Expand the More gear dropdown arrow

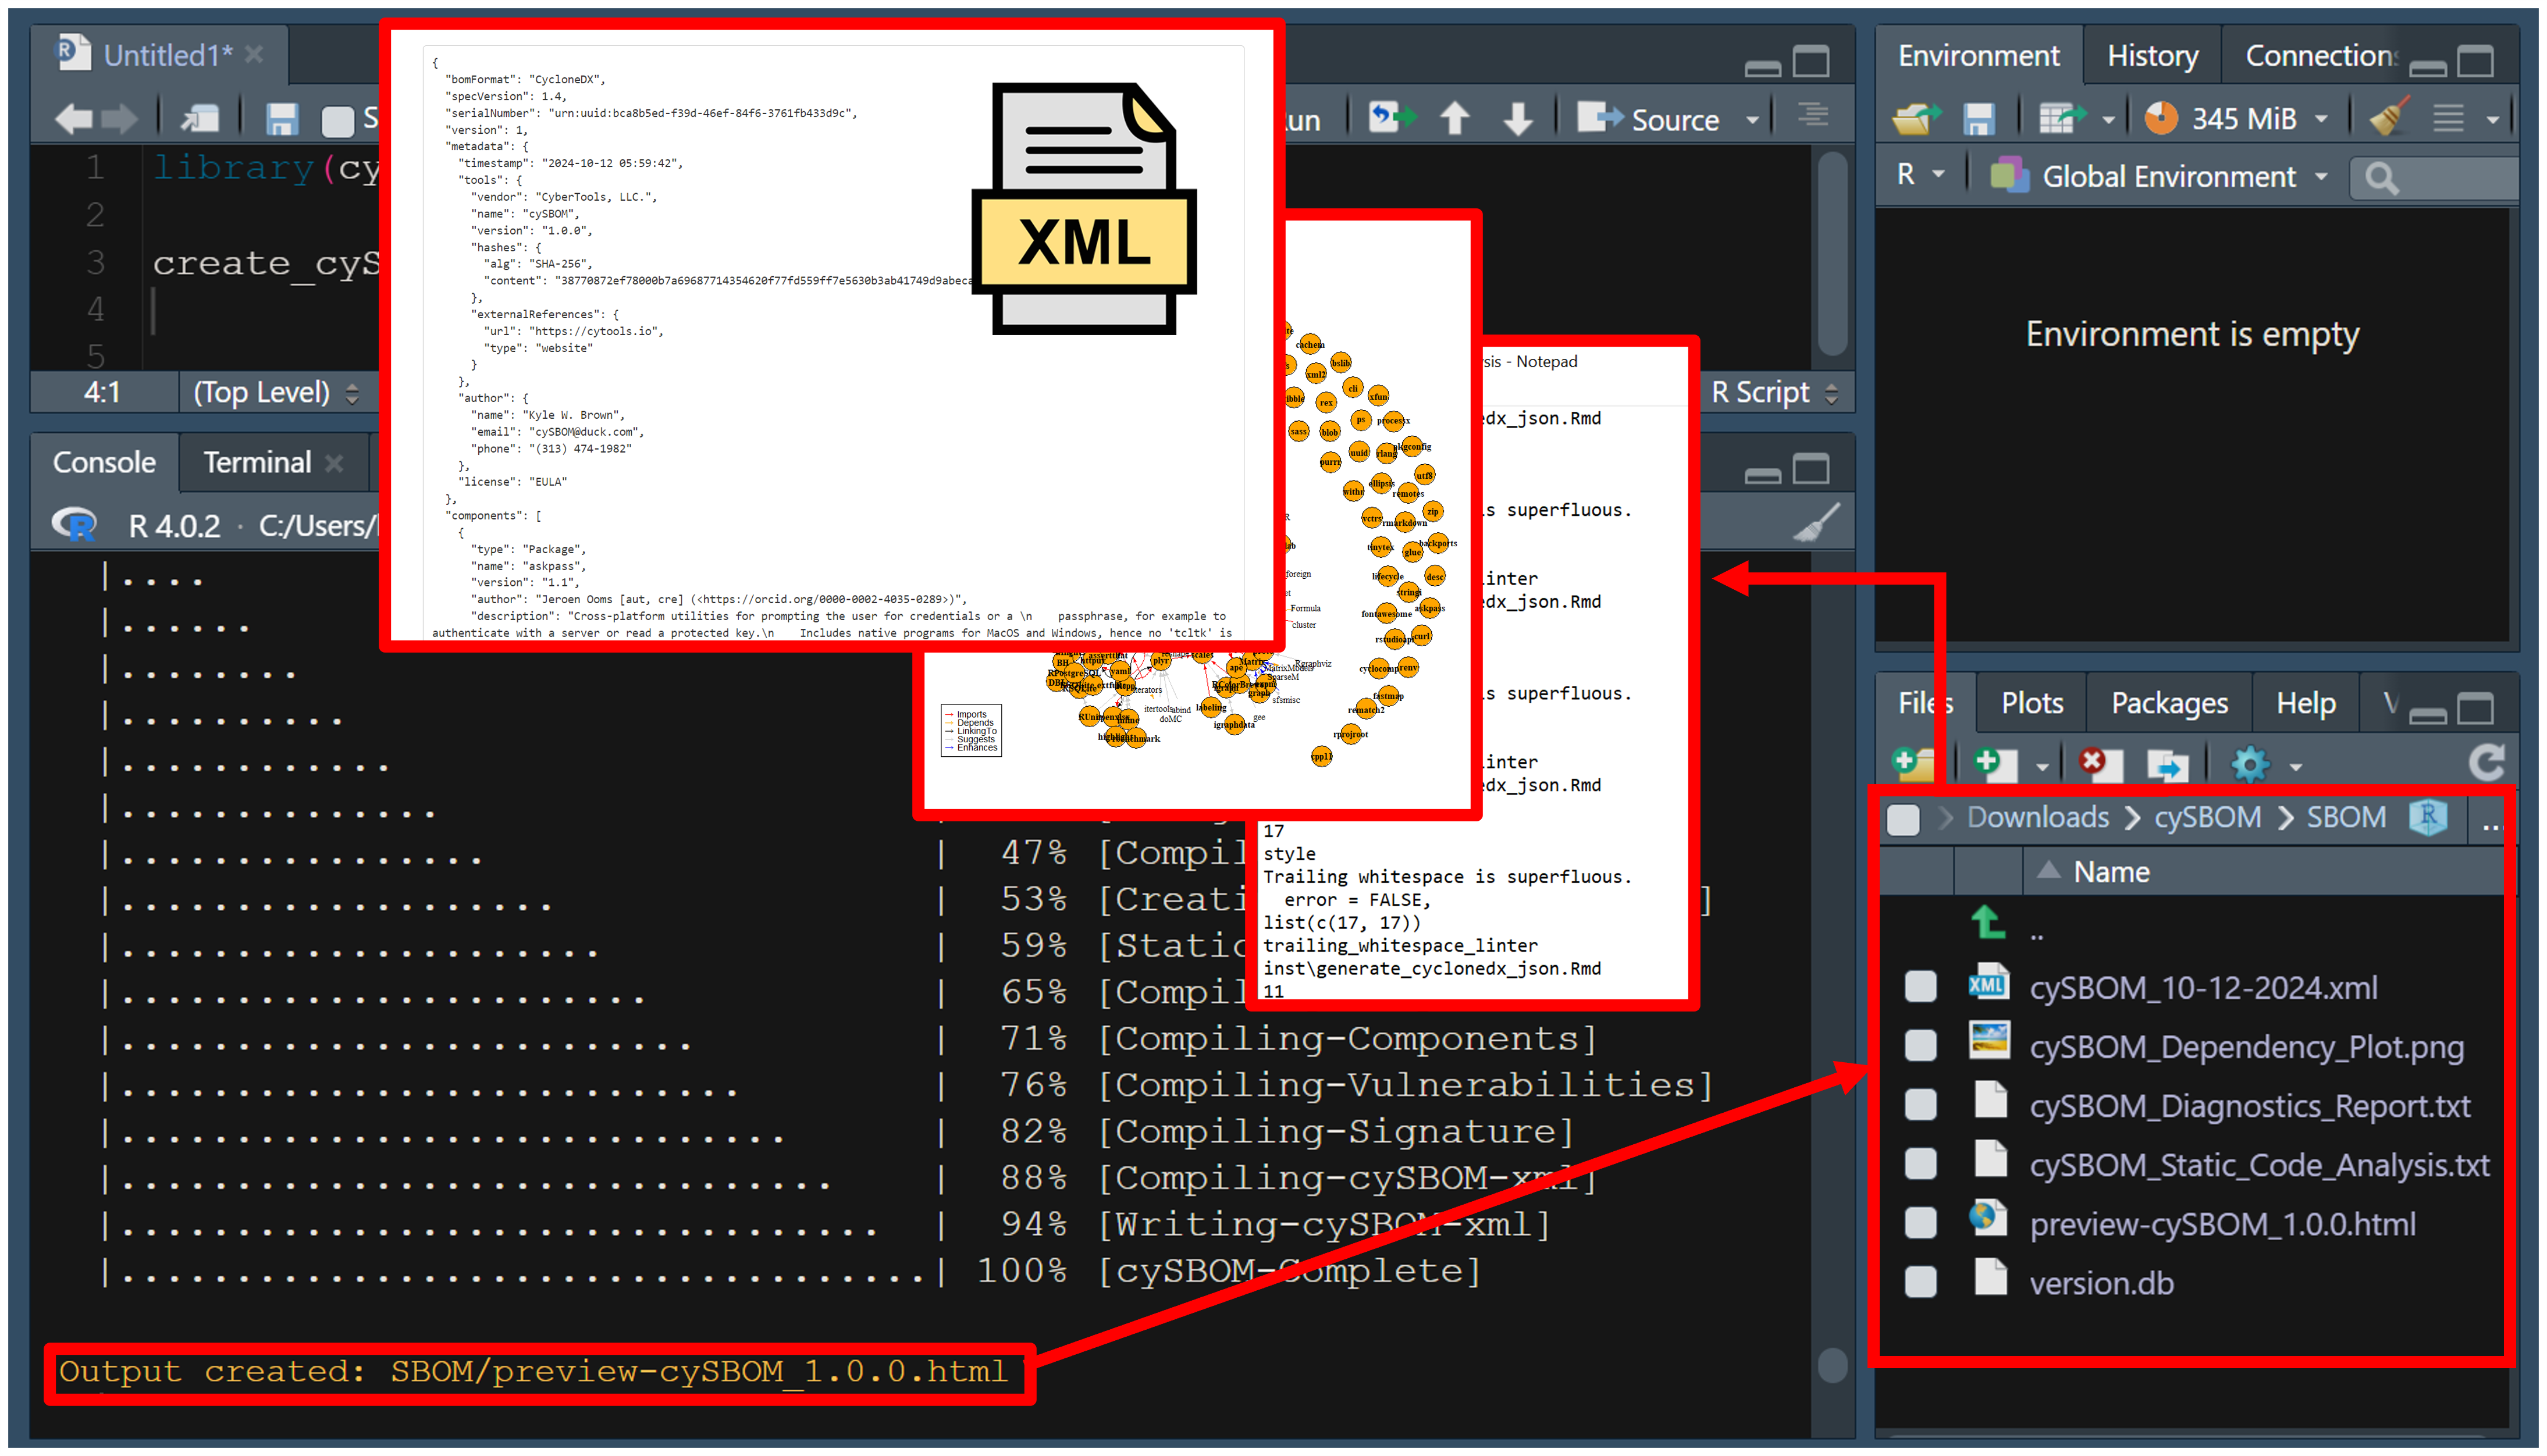(2296, 767)
